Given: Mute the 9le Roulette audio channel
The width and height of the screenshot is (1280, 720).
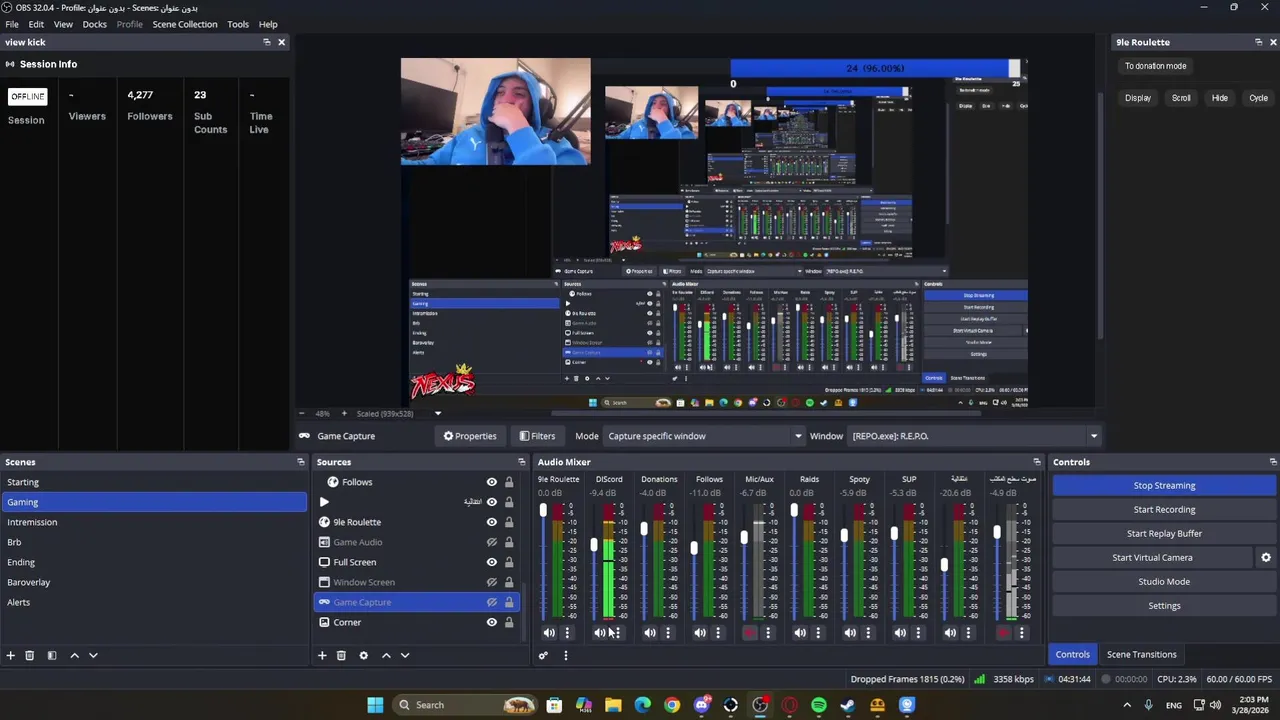Looking at the screenshot, I should [549, 632].
